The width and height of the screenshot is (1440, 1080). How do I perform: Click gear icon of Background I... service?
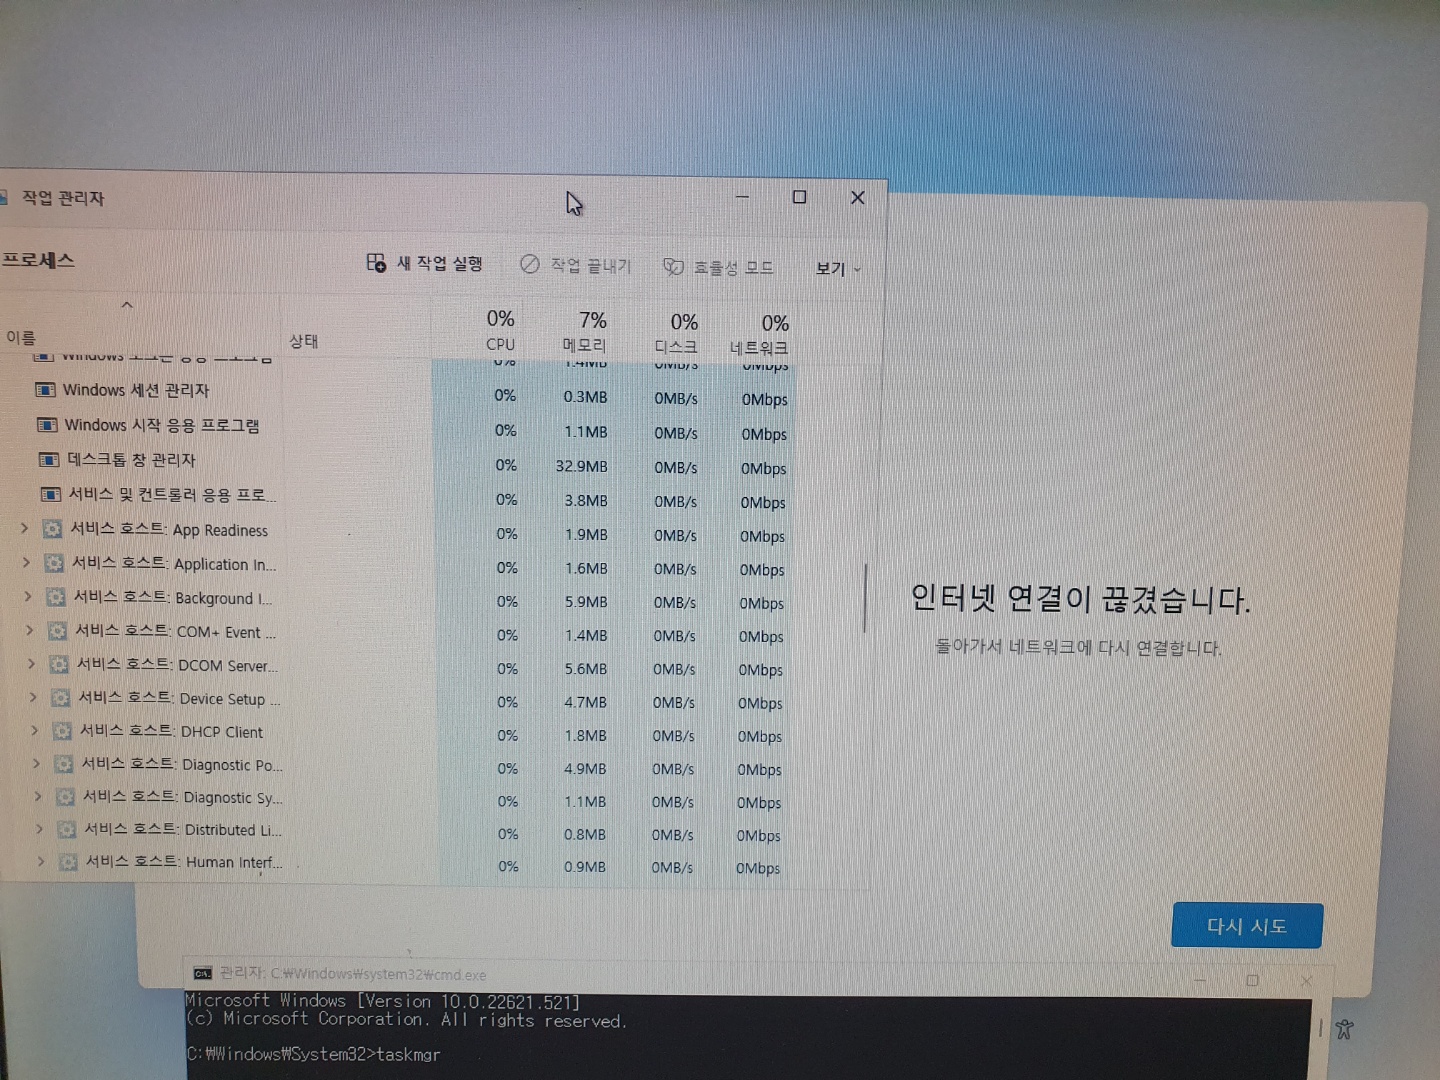click(56, 597)
